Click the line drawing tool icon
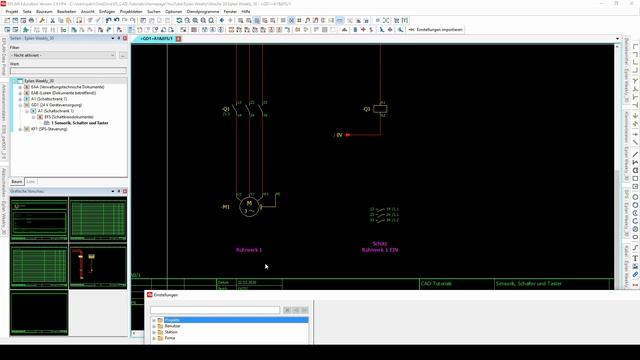This screenshot has width=640, height=360. coord(636,154)
